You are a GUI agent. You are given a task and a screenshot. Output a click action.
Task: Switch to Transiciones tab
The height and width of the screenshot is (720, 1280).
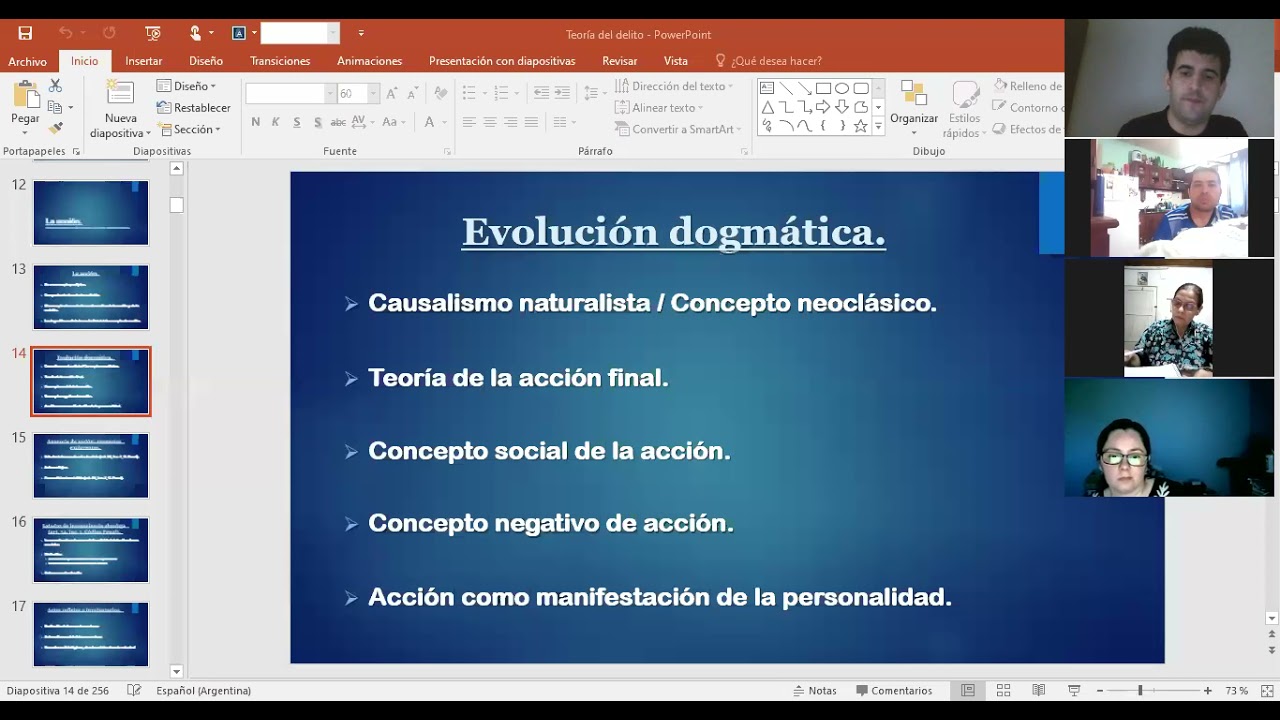(x=280, y=61)
